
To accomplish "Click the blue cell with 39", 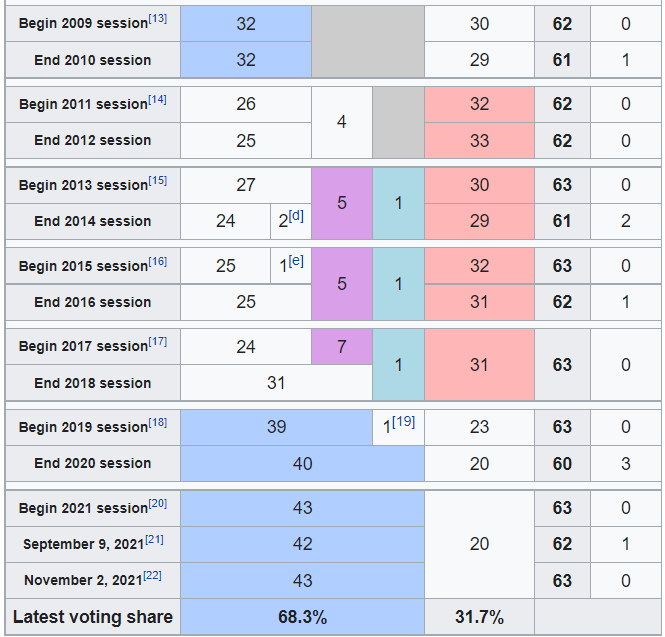I will 277,427.
